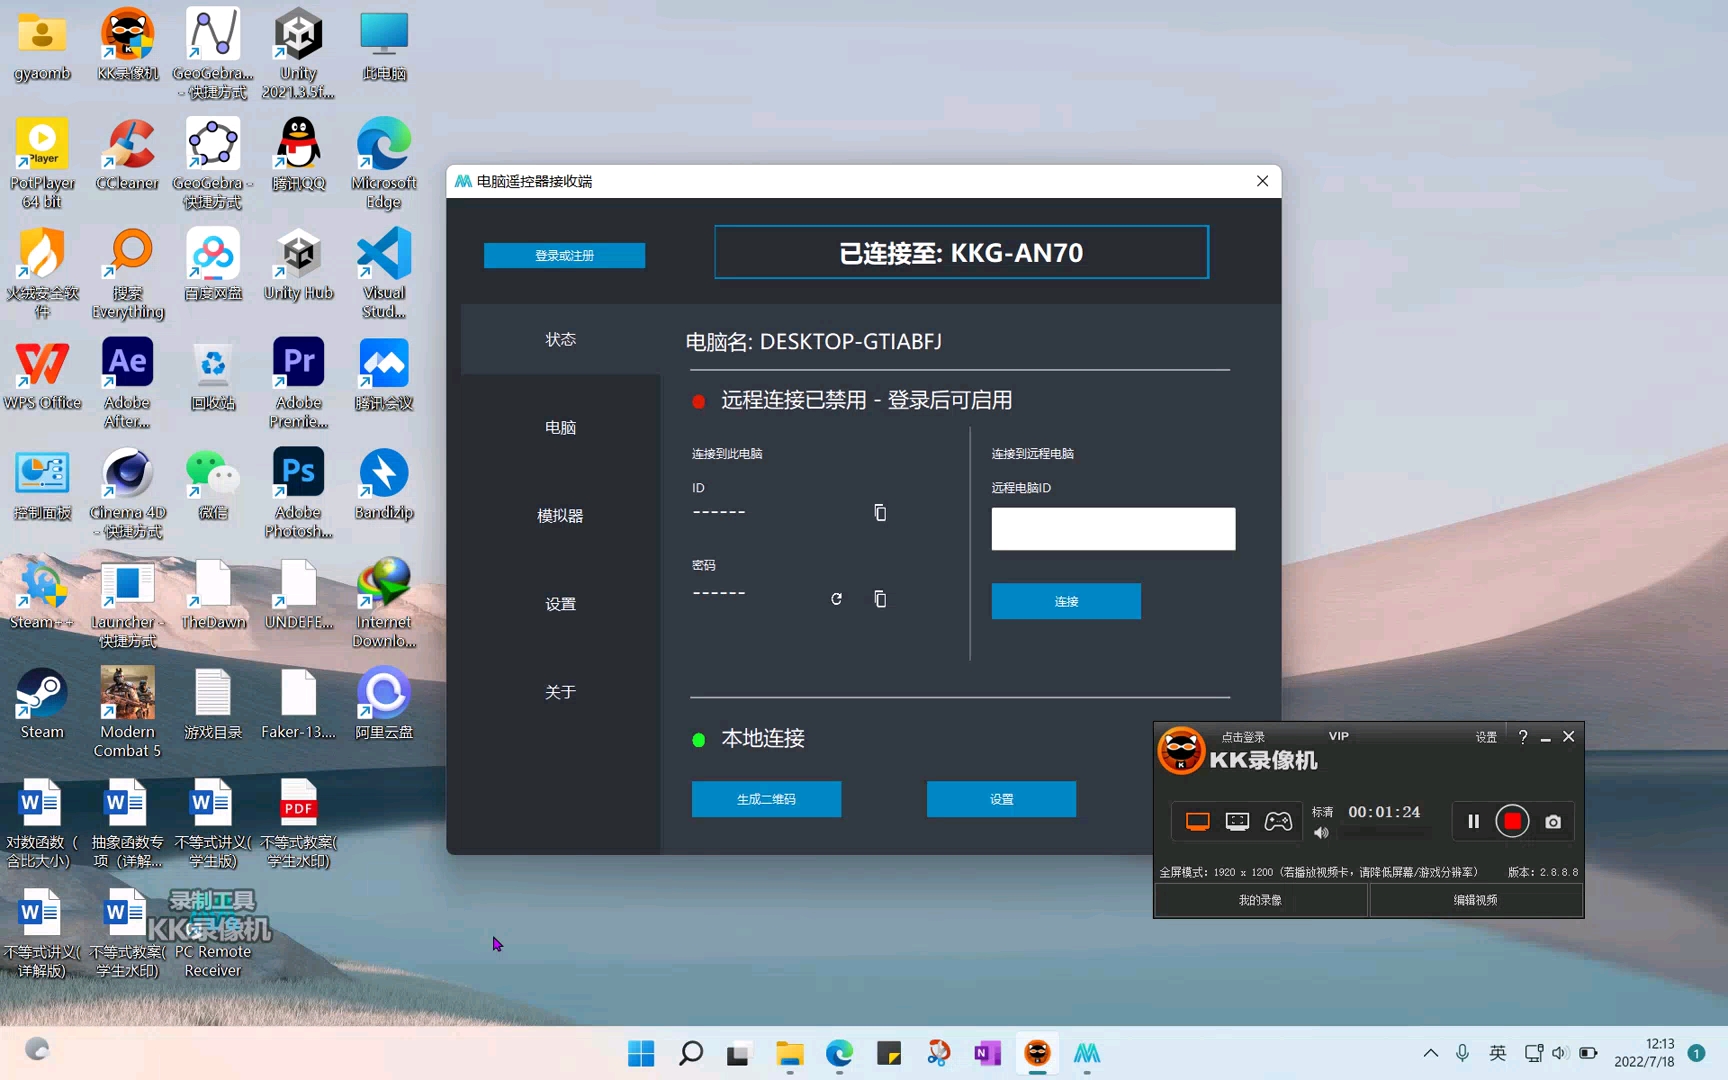Screen dimensions: 1728x1080
Task: Open File Explorer from taskbar
Action: (x=789, y=1053)
